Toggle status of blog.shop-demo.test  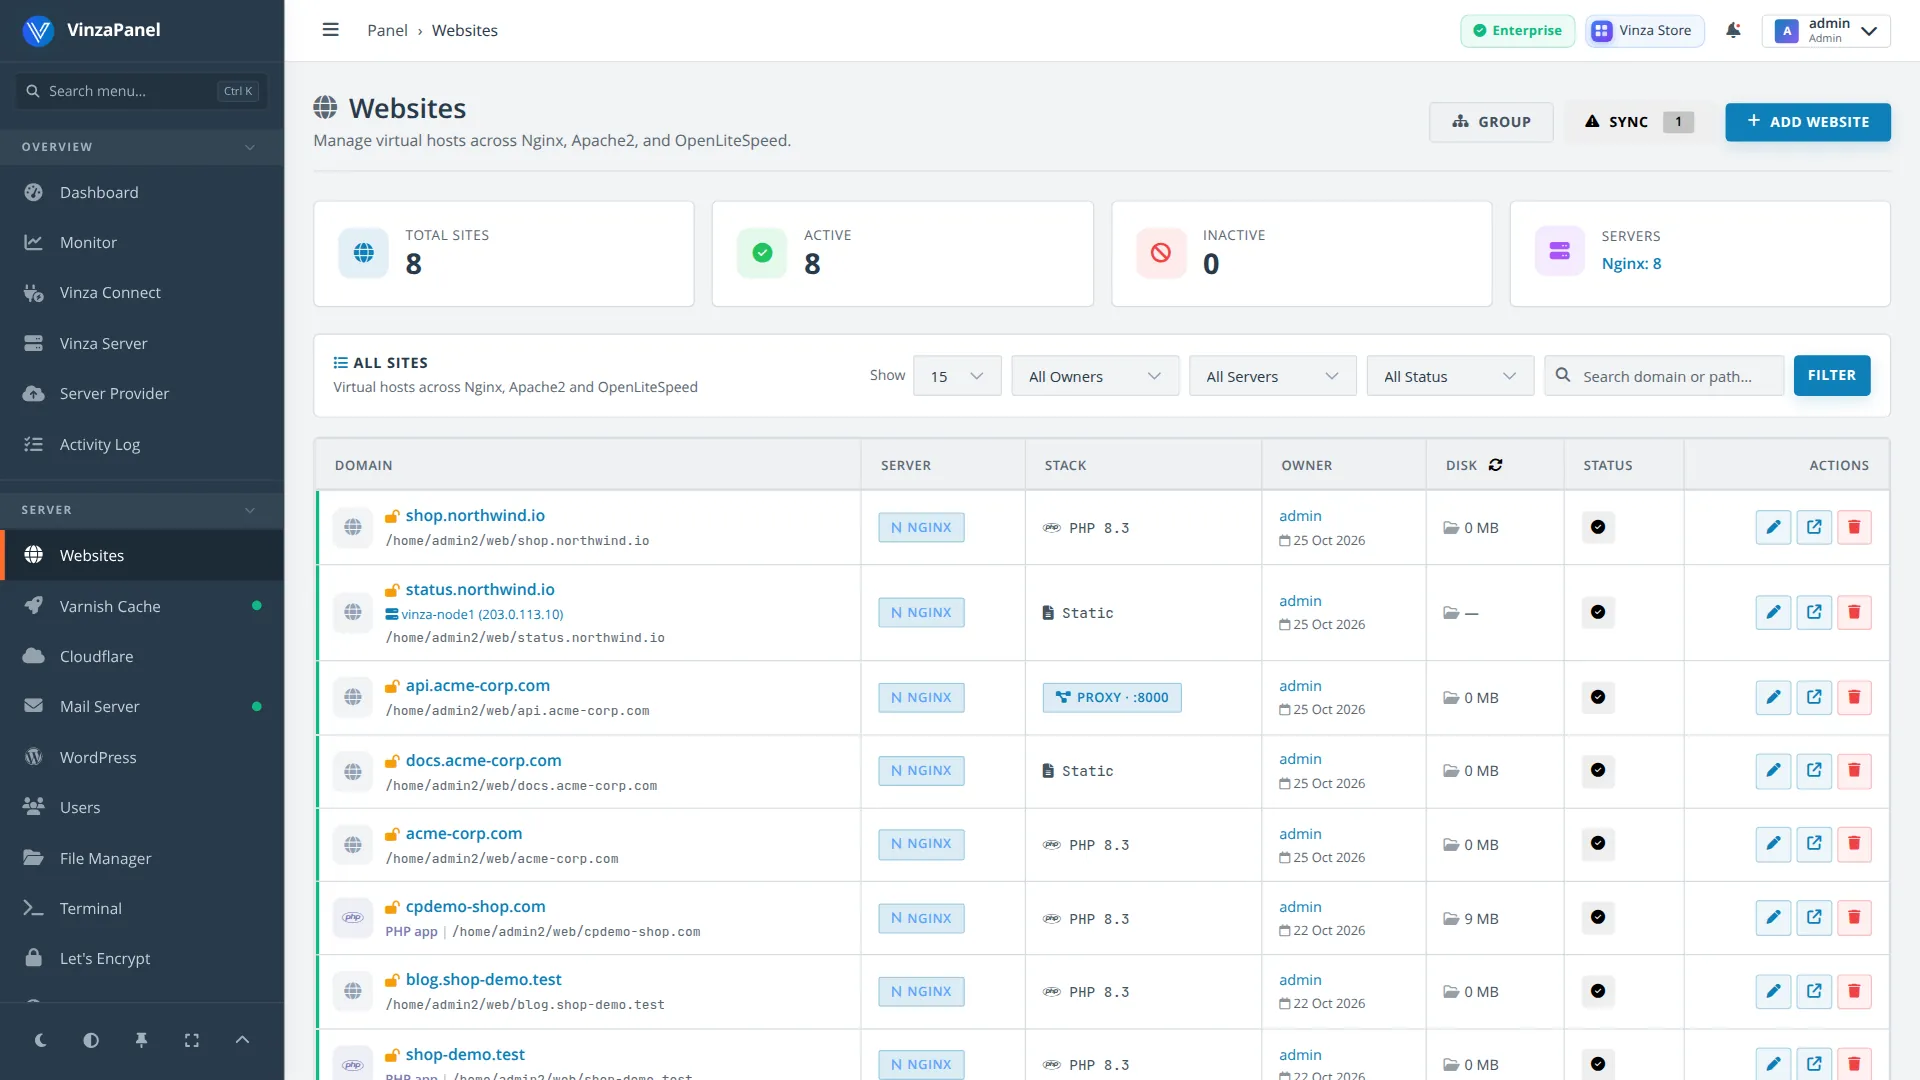tap(1598, 991)
